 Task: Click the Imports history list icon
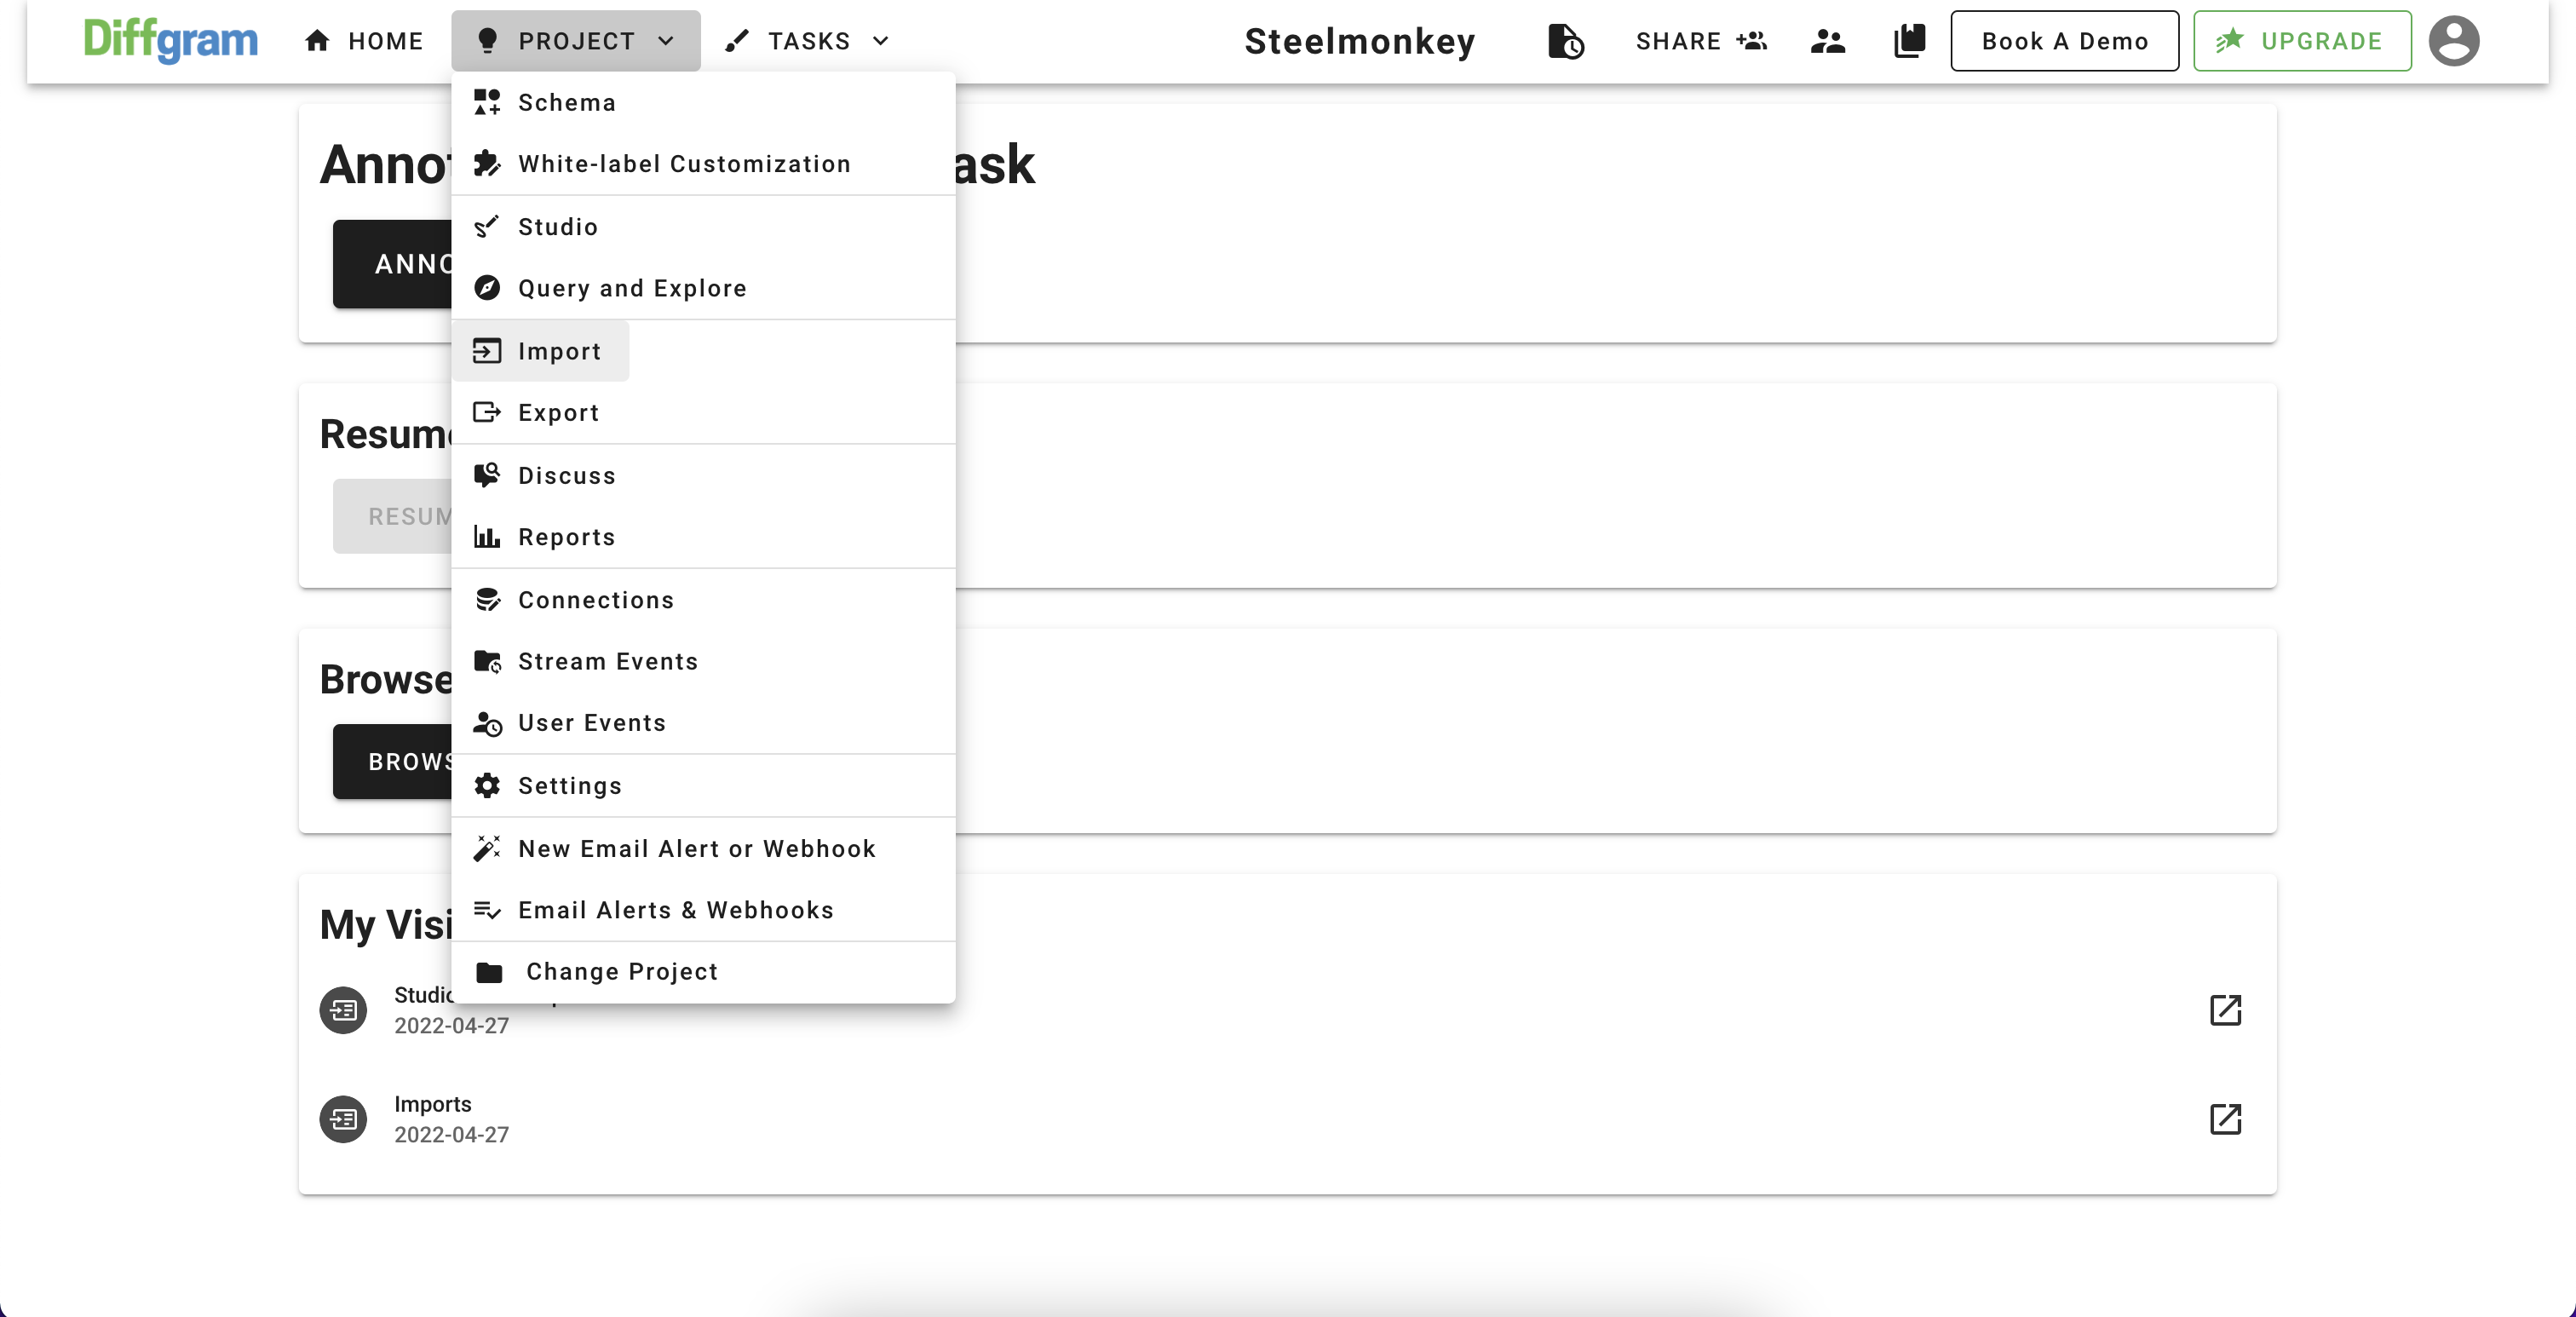(x=343, y=1118)
